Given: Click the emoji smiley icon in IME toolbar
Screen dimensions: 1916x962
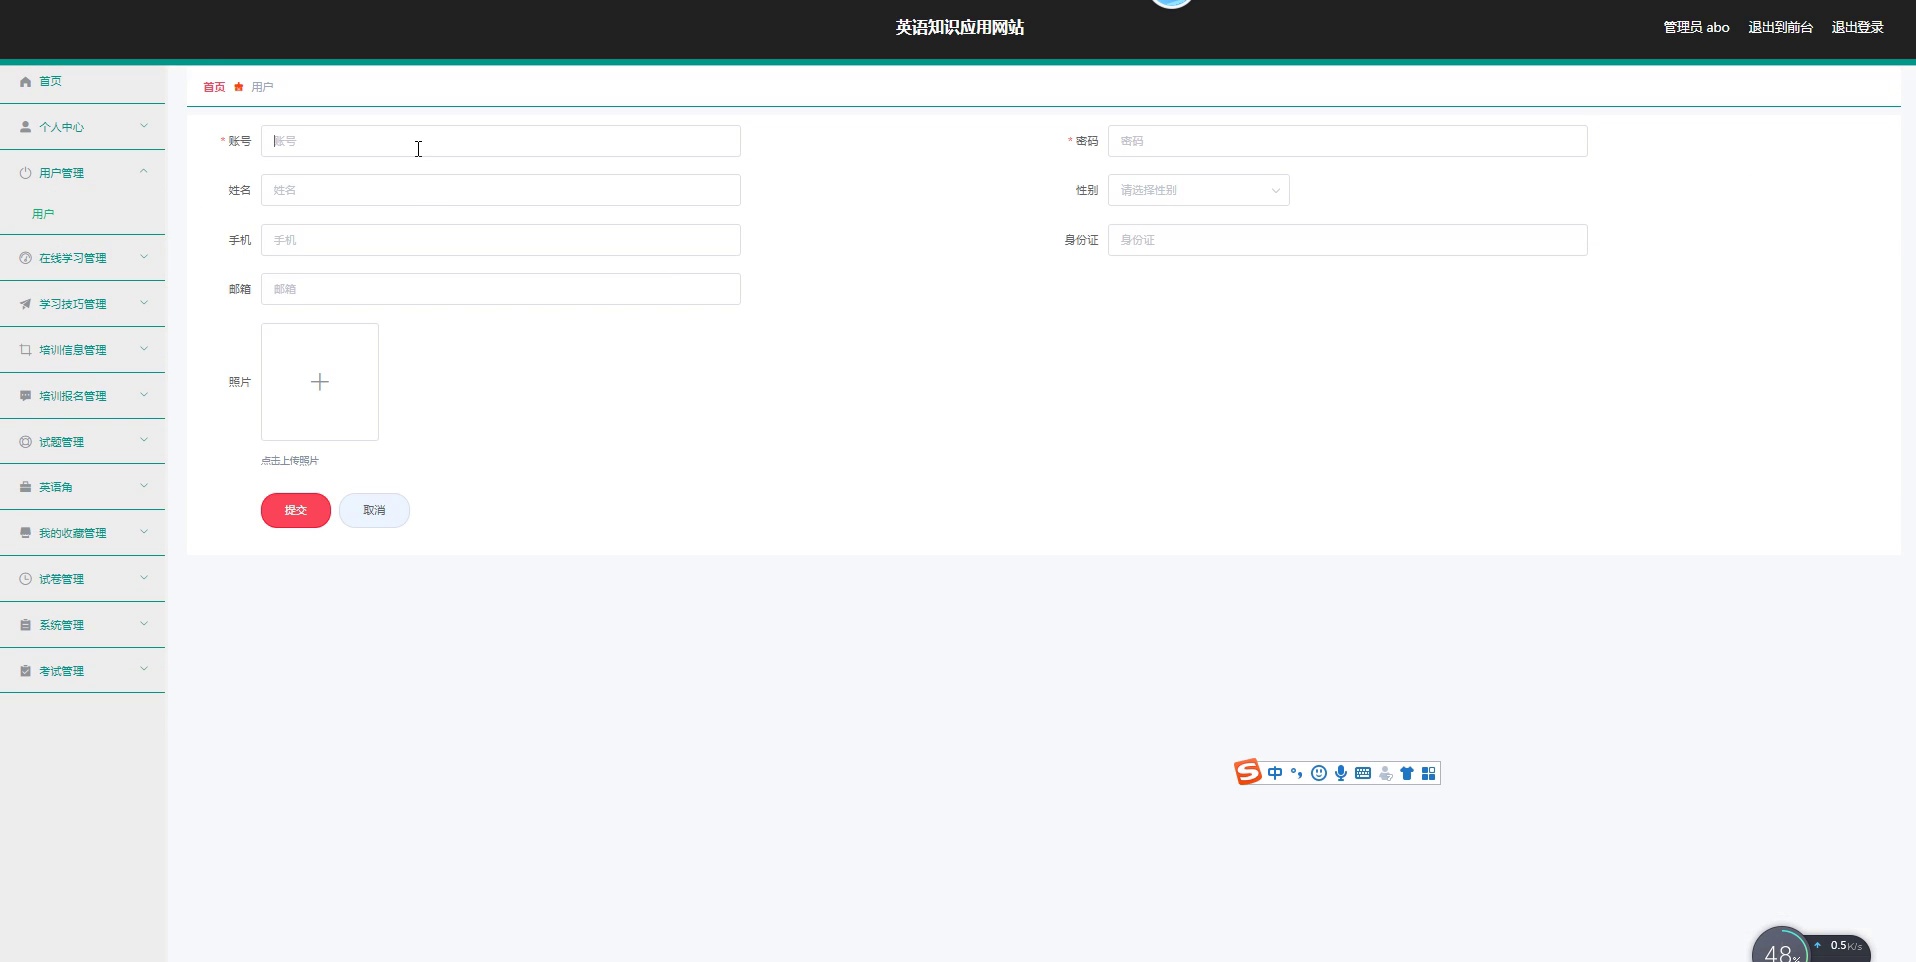Looking at the screenshot, I should tap(1319, 773).
